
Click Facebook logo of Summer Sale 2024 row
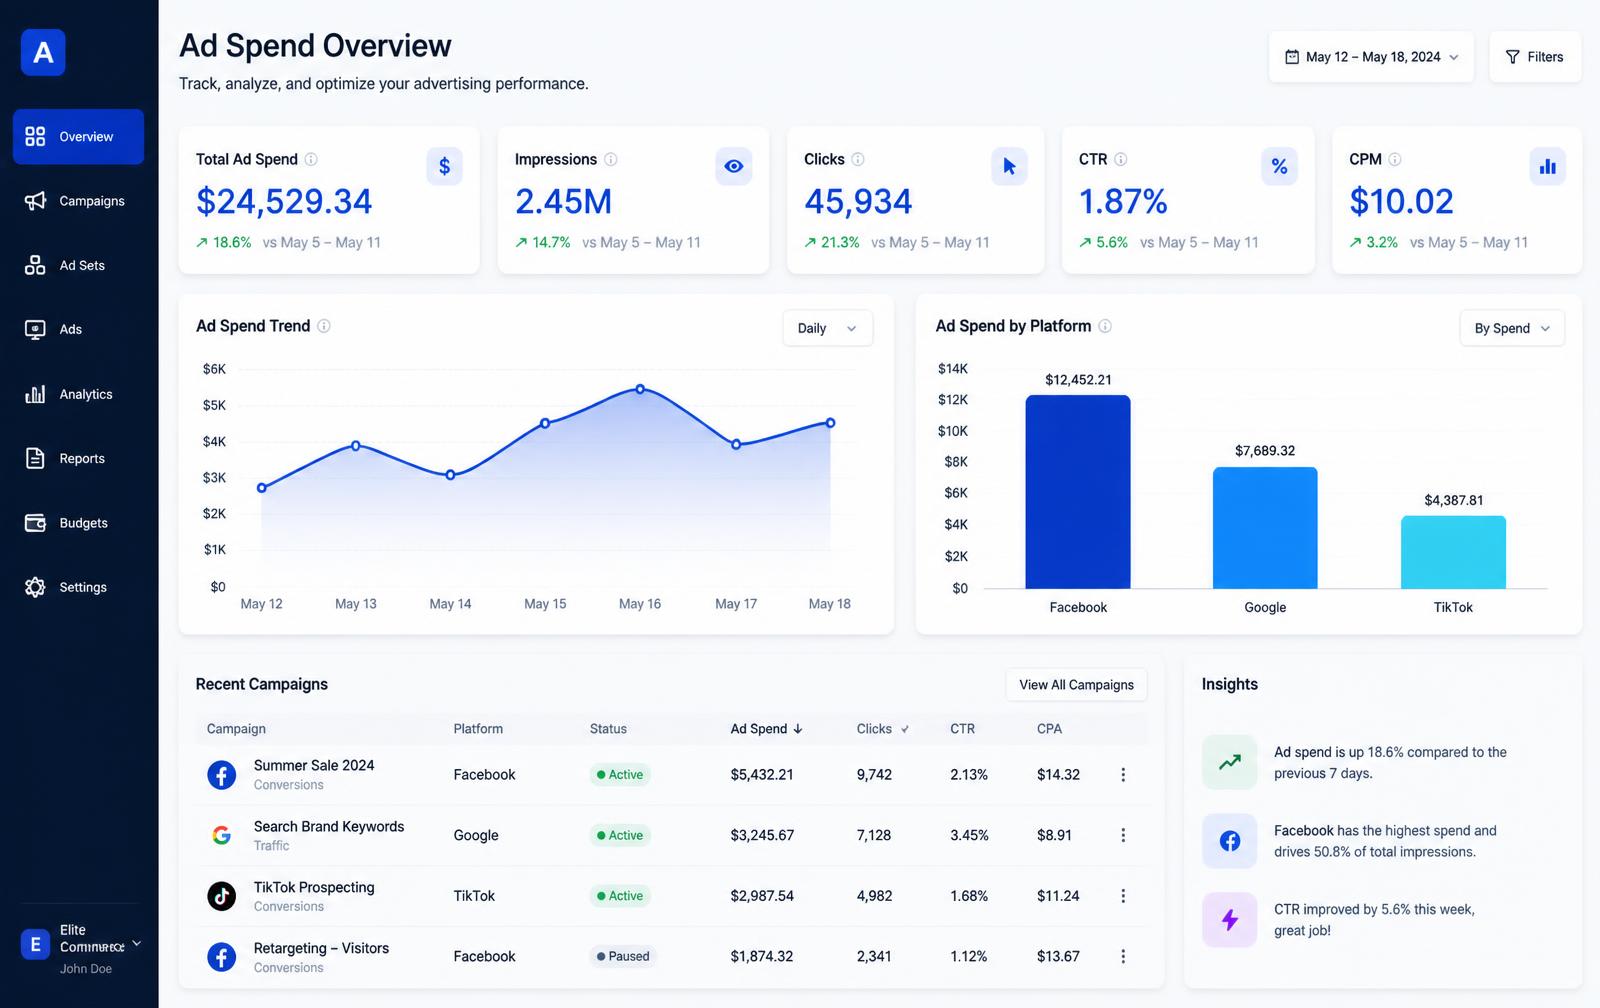[221, 775]
